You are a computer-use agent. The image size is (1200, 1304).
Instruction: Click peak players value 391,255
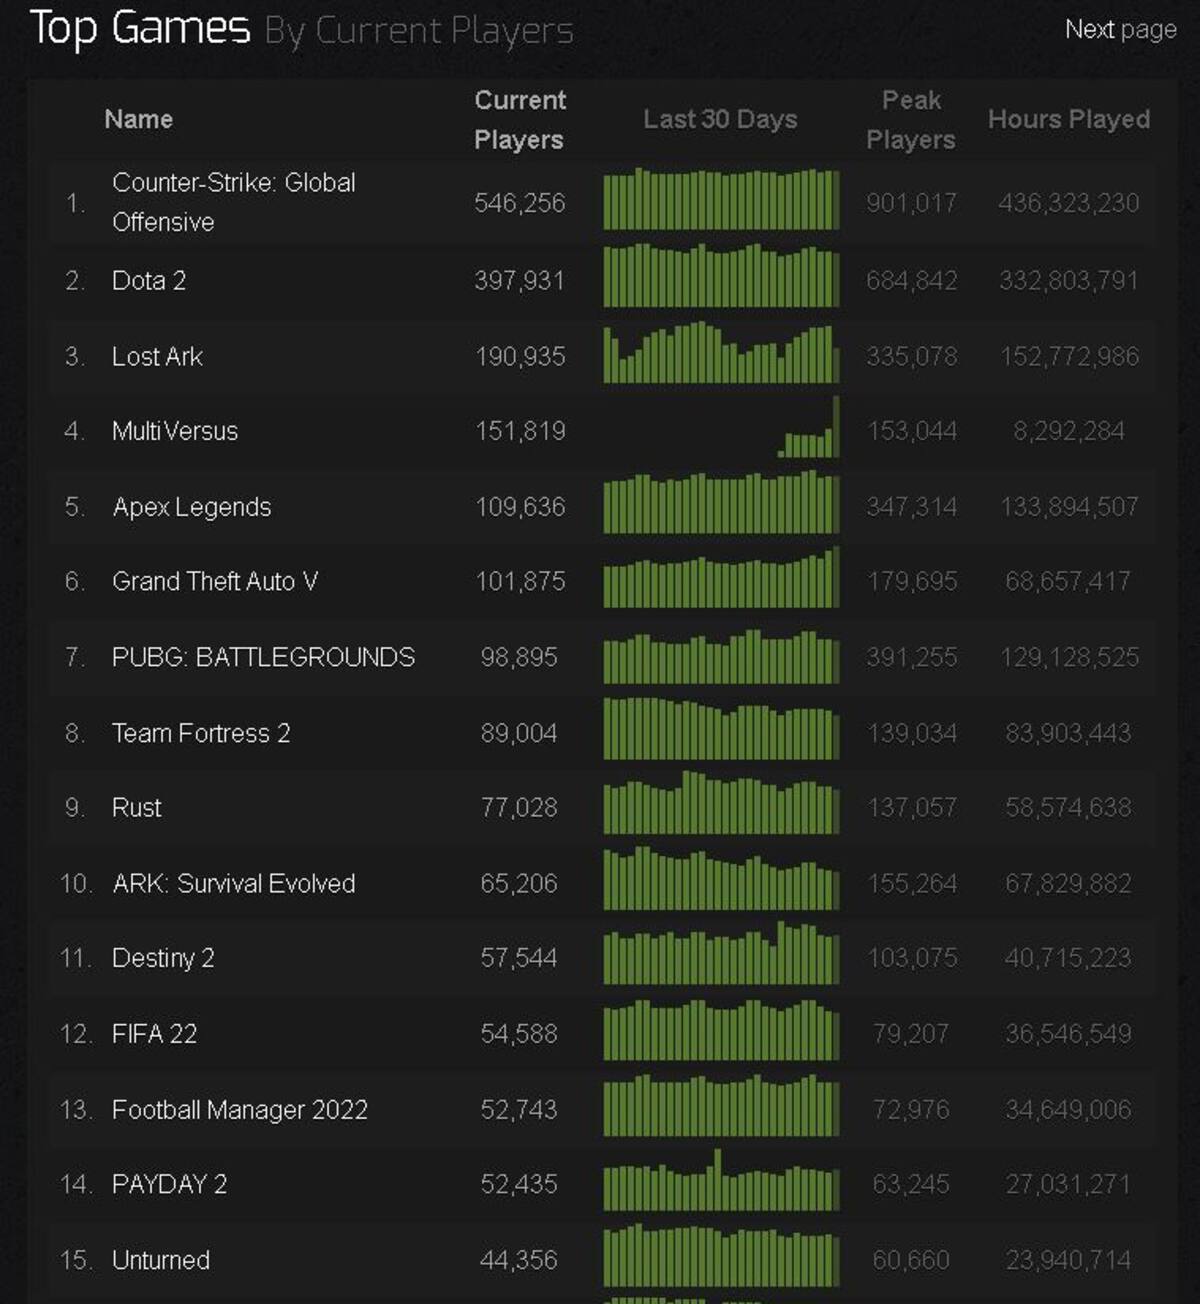(x=911, y=657)
